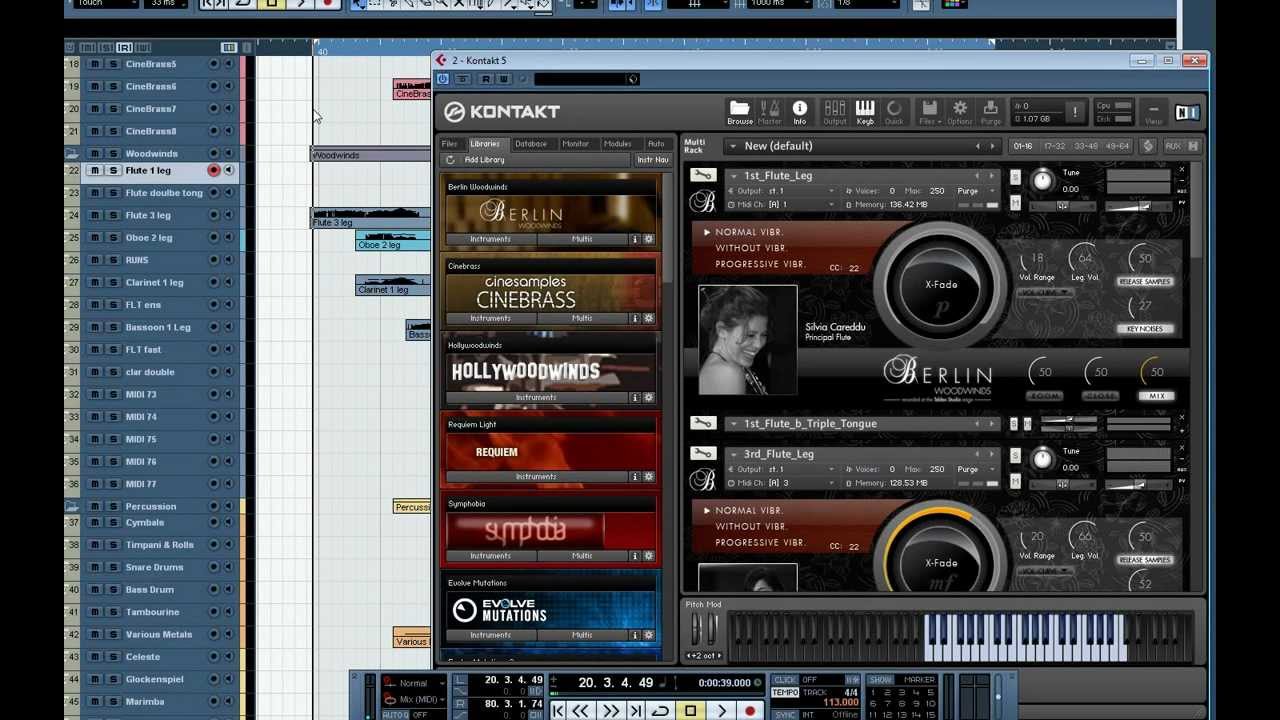Rewind the Cubase transport
The width and height of the screenshot is (1280, 720).
coord(580,711)
